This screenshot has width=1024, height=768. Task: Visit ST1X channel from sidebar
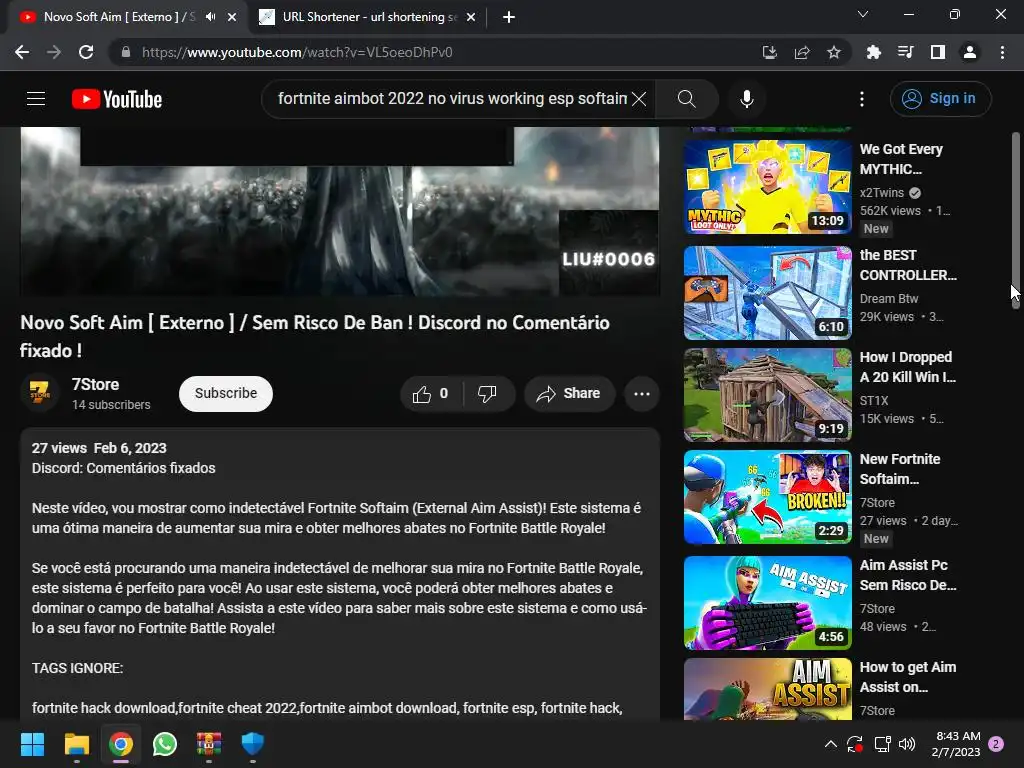coord(874,400)
